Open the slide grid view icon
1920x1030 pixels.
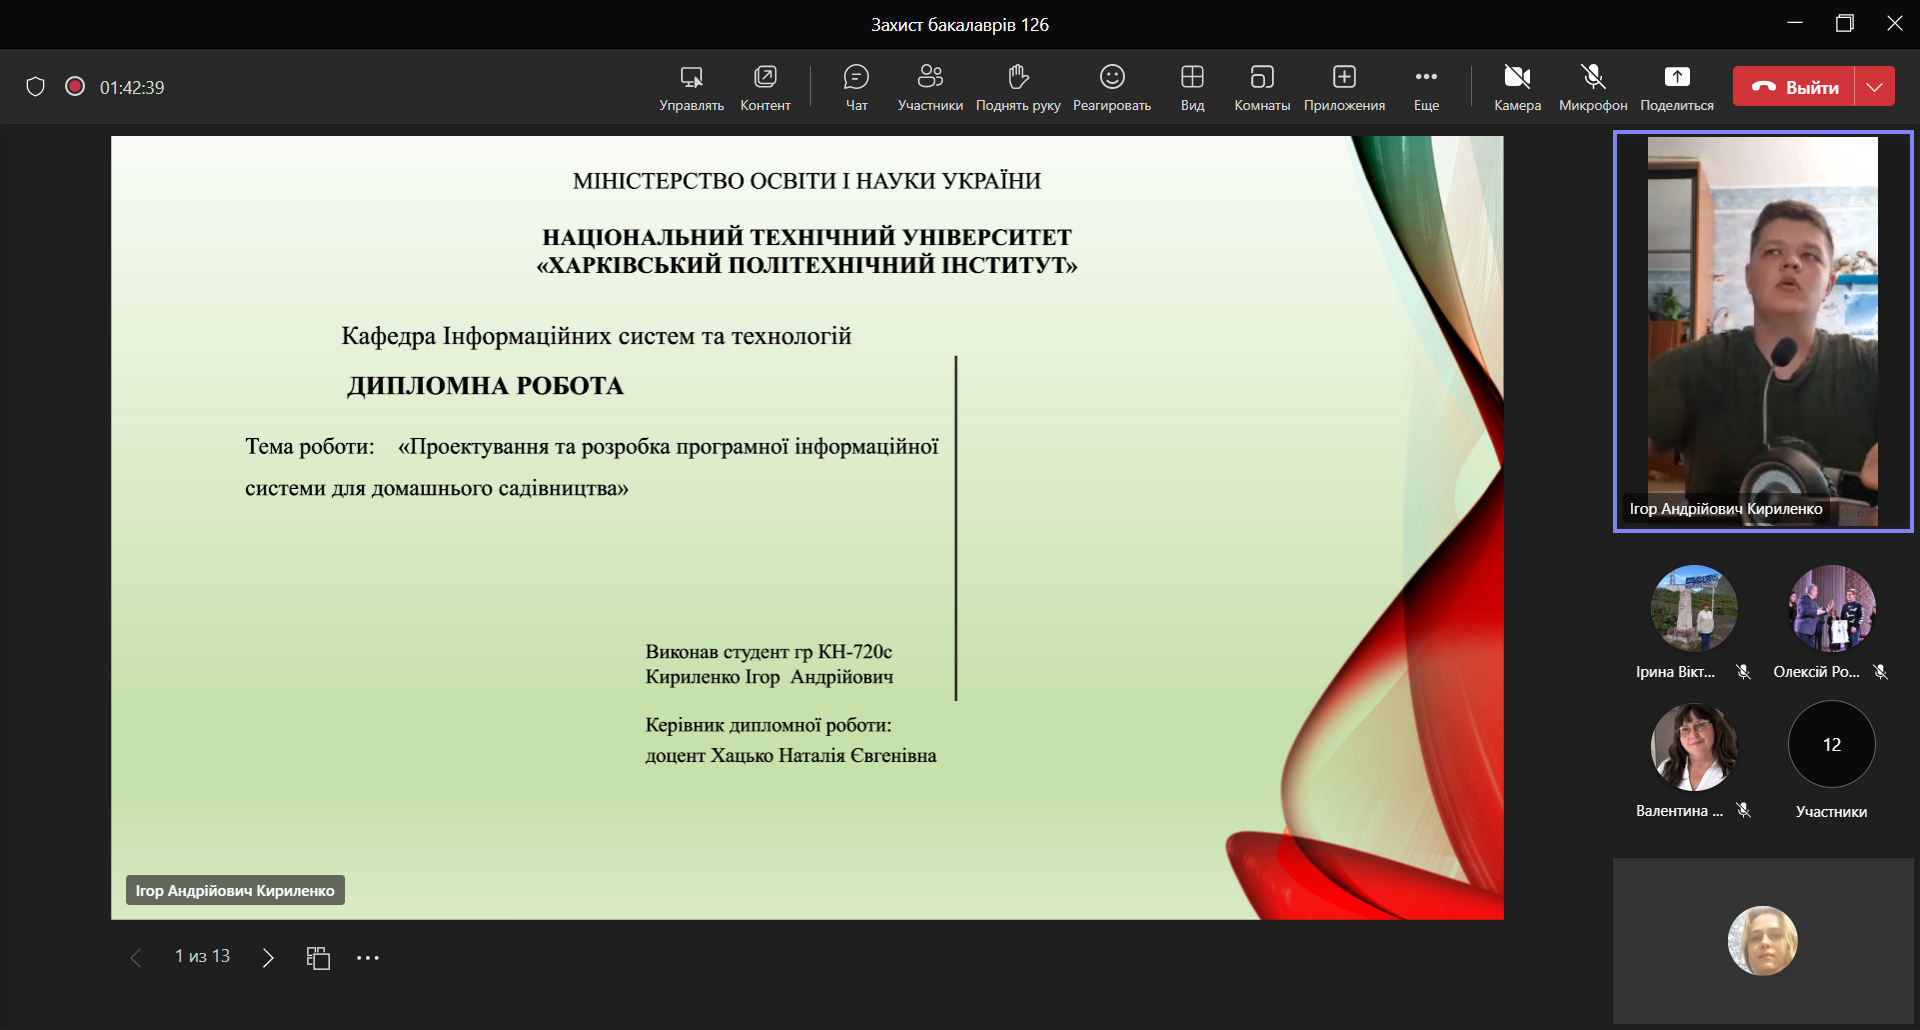point(318,958)
